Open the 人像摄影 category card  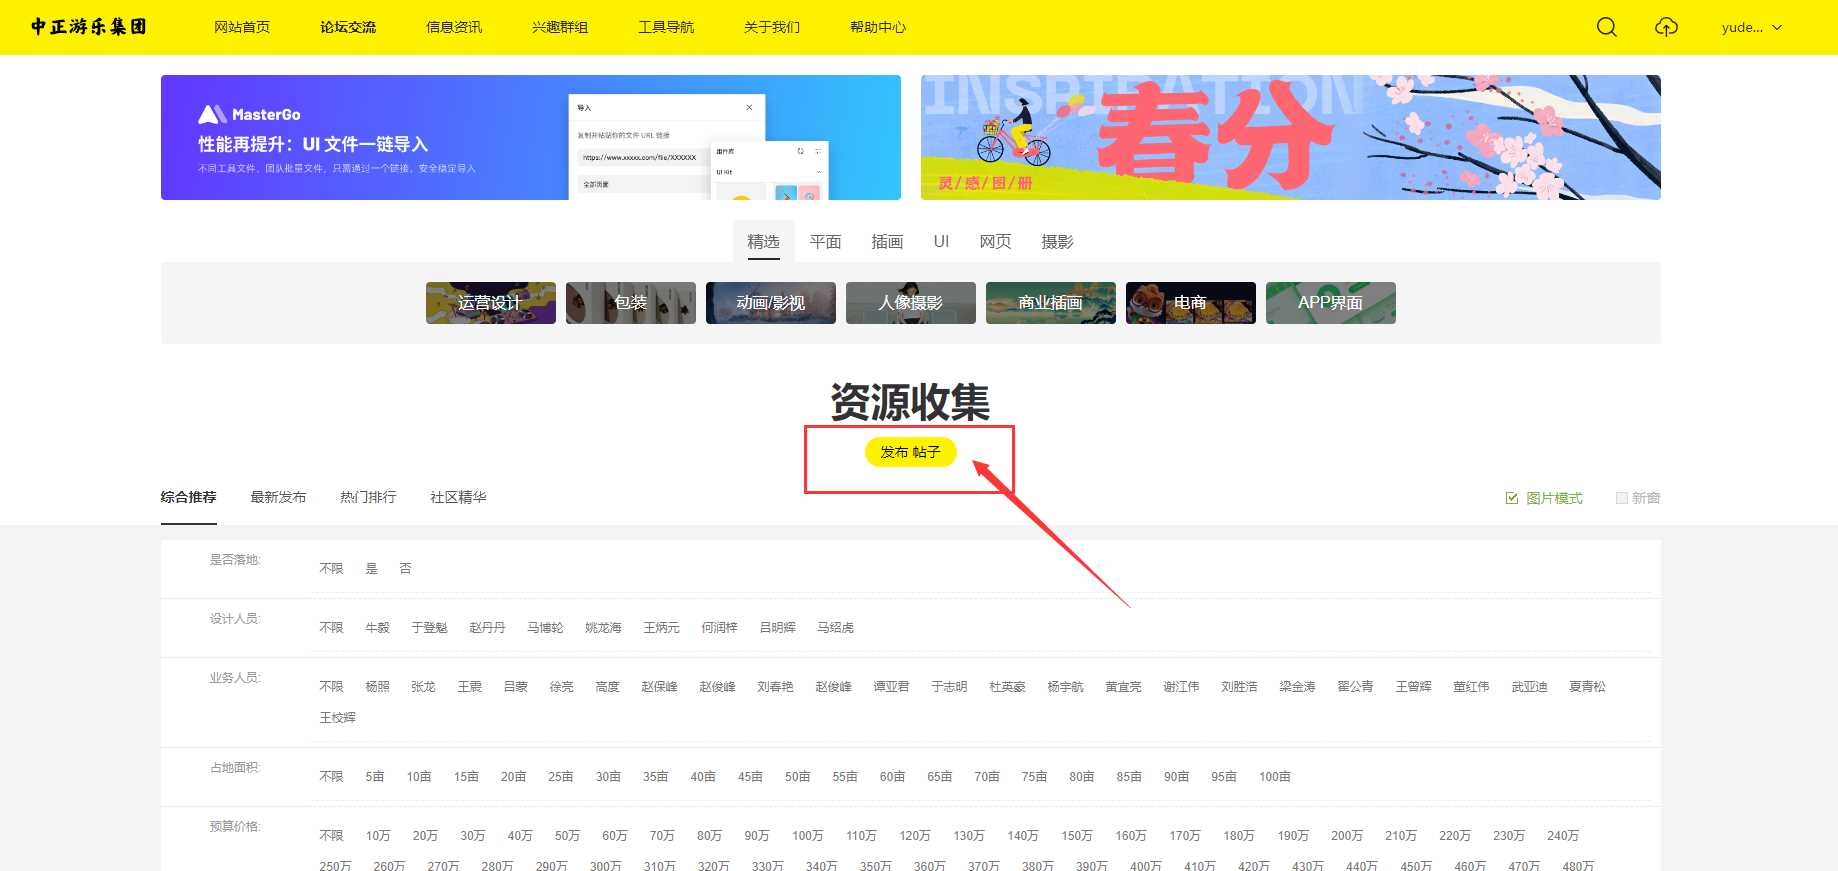coord(911,303)
